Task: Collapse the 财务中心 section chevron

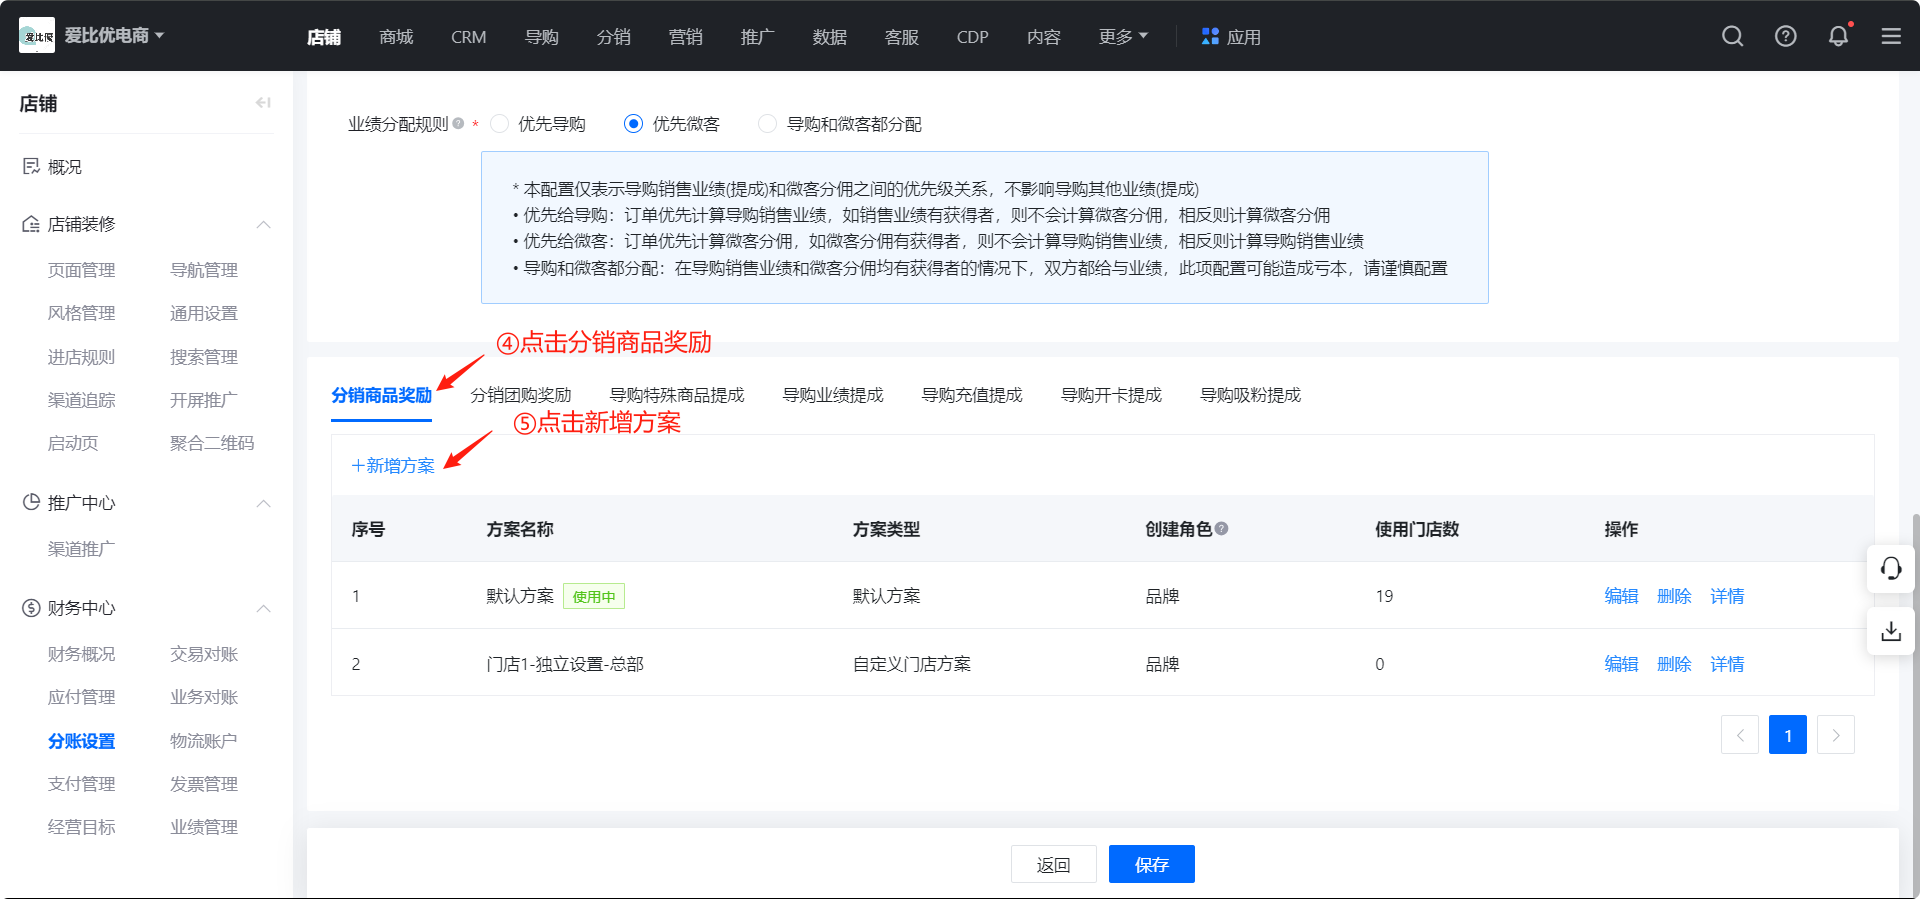Action: (x=264, y=608)
